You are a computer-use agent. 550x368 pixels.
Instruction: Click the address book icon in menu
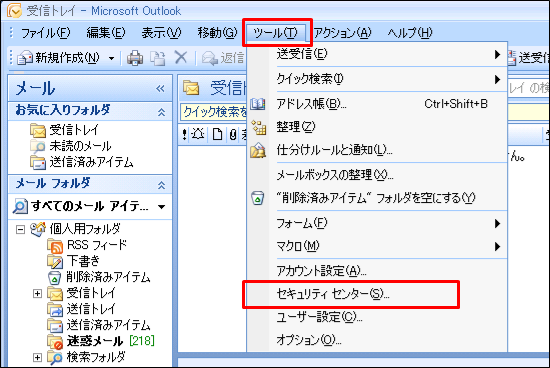click(258, 104)
